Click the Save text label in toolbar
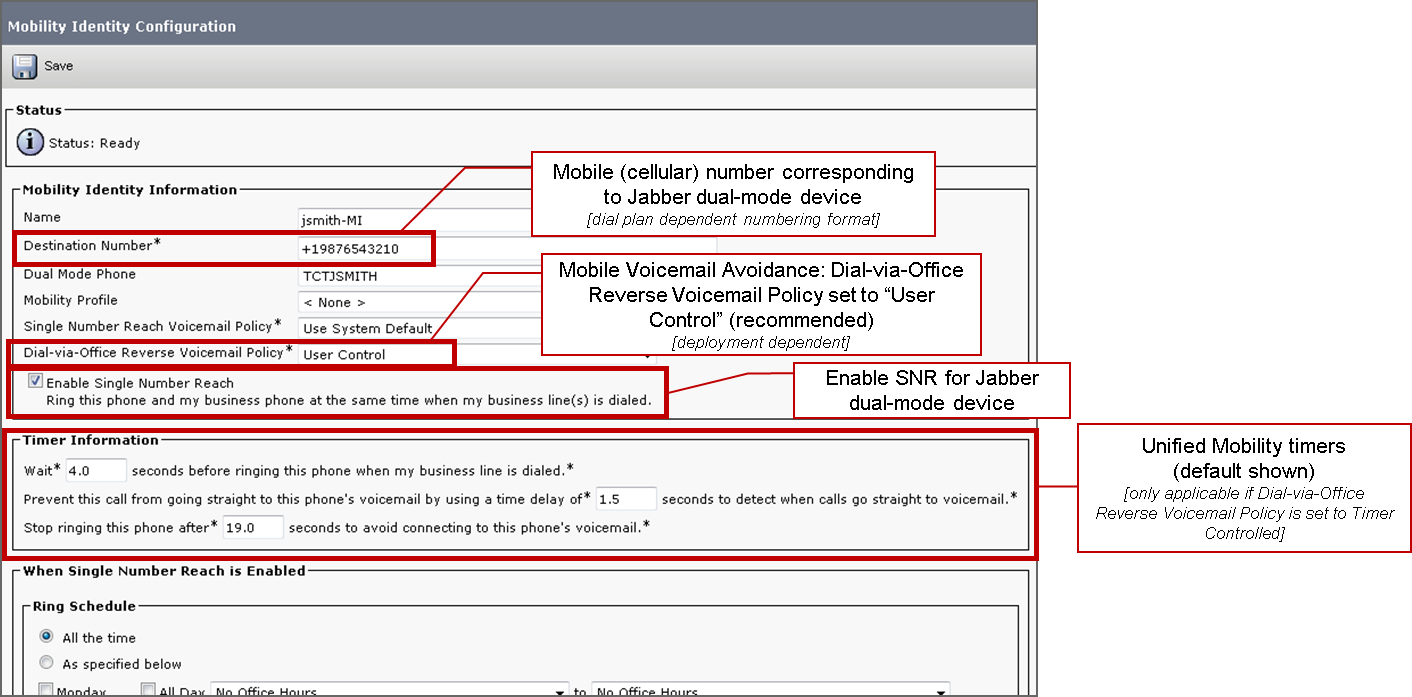Image resolution: width=1412 pixels, height=697 pixels. coord(58,66)
